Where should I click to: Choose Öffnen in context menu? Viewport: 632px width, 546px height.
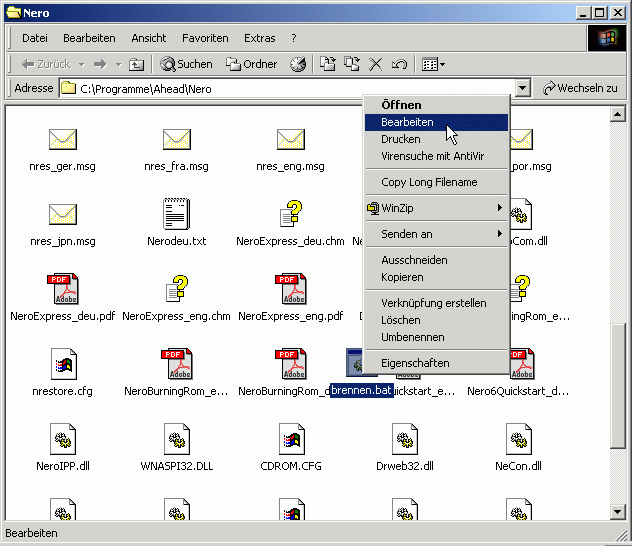click(436, 105)
